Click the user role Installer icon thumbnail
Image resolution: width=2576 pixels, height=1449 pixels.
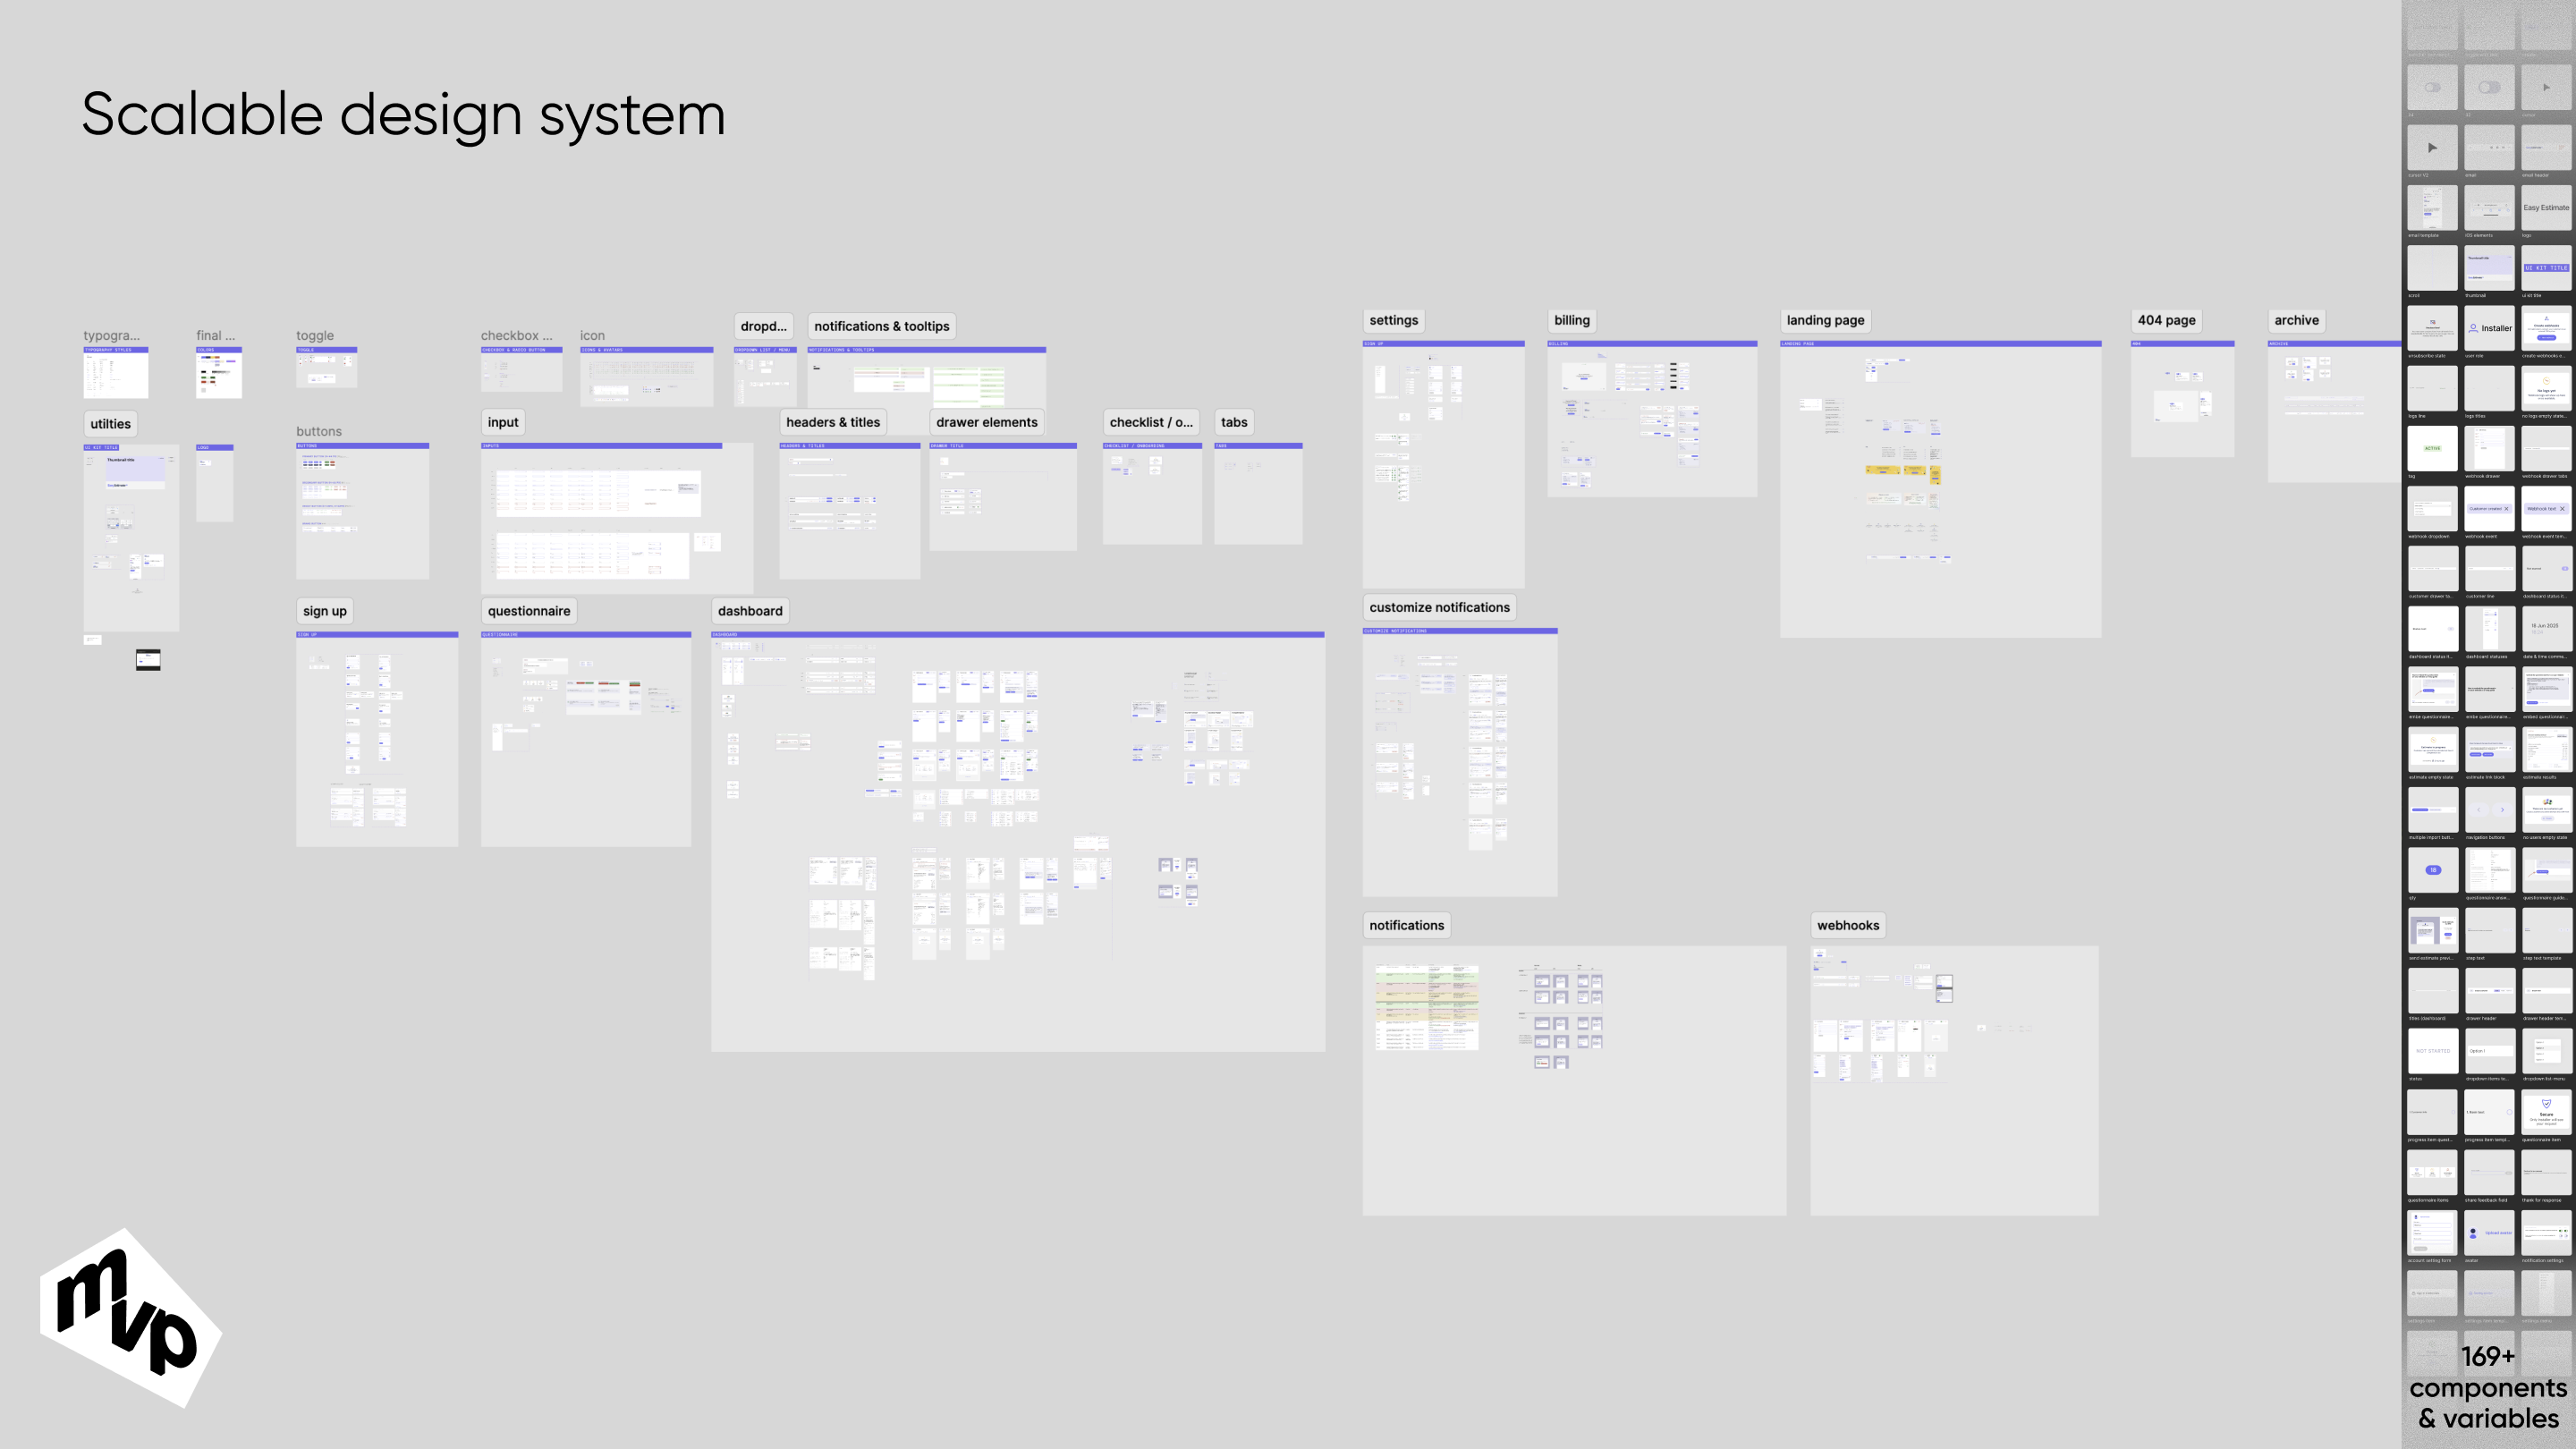pyautogui.click(x=2489, y=328)
